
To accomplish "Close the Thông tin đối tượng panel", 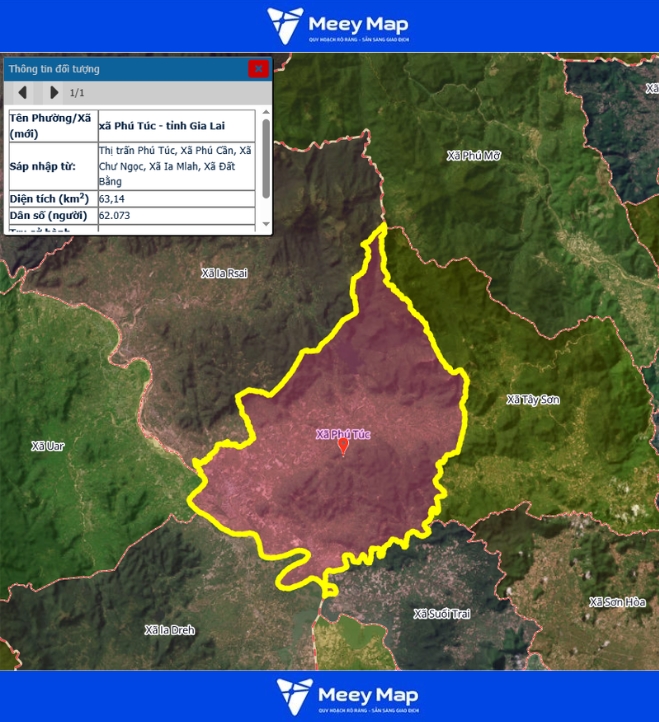I will click(x=258, y=68).
